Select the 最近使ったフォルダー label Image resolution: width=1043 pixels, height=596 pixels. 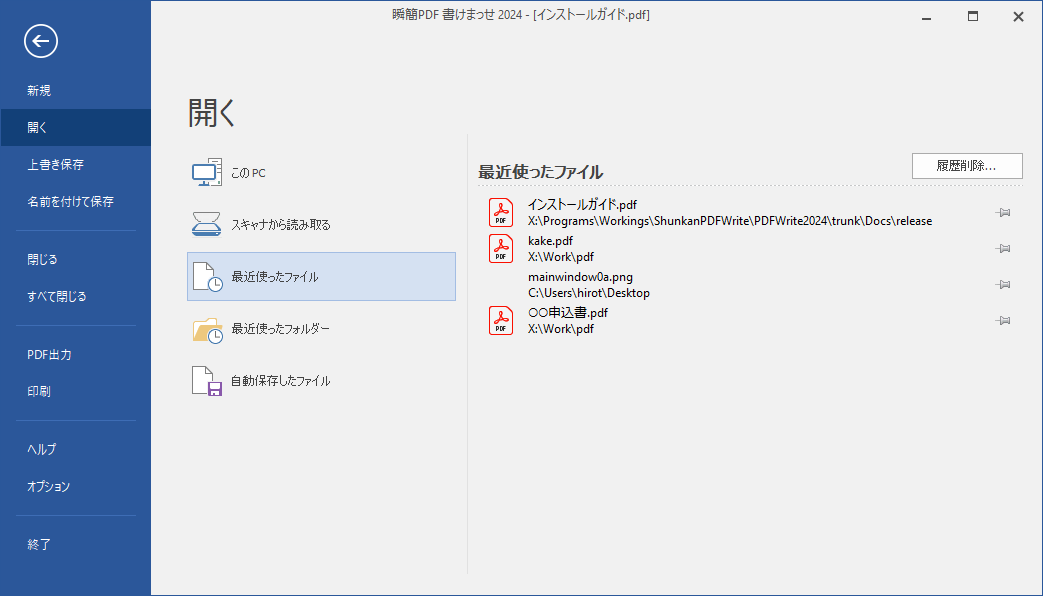coord(281,329)
